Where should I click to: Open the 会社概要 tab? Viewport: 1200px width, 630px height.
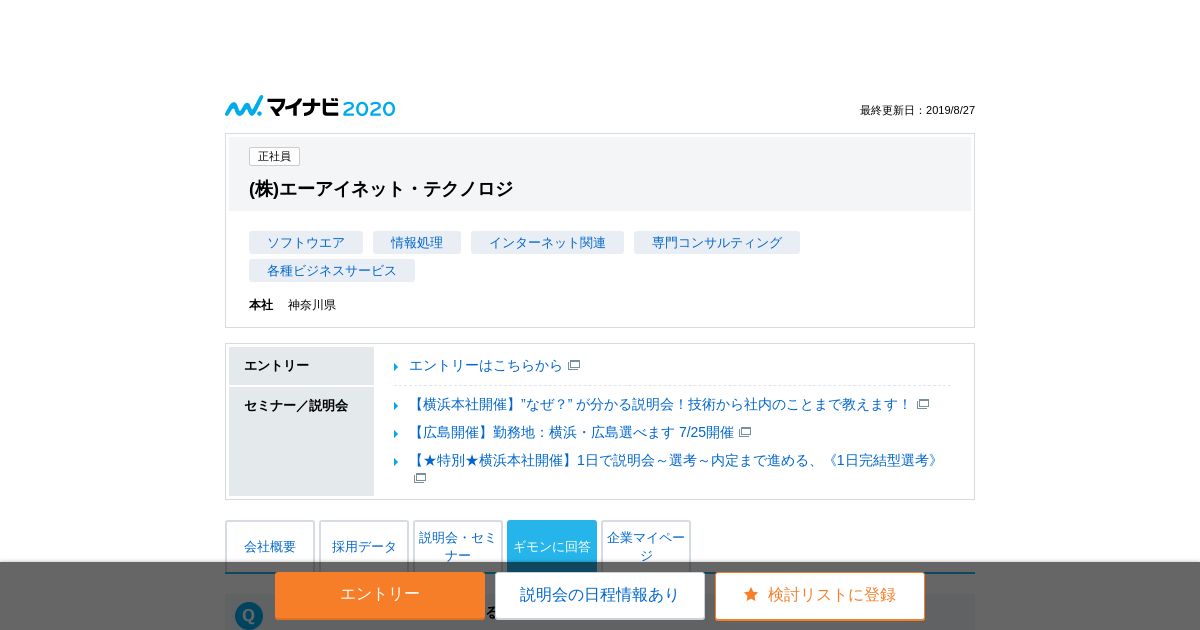pyautogui.click(x=270, y=546)
